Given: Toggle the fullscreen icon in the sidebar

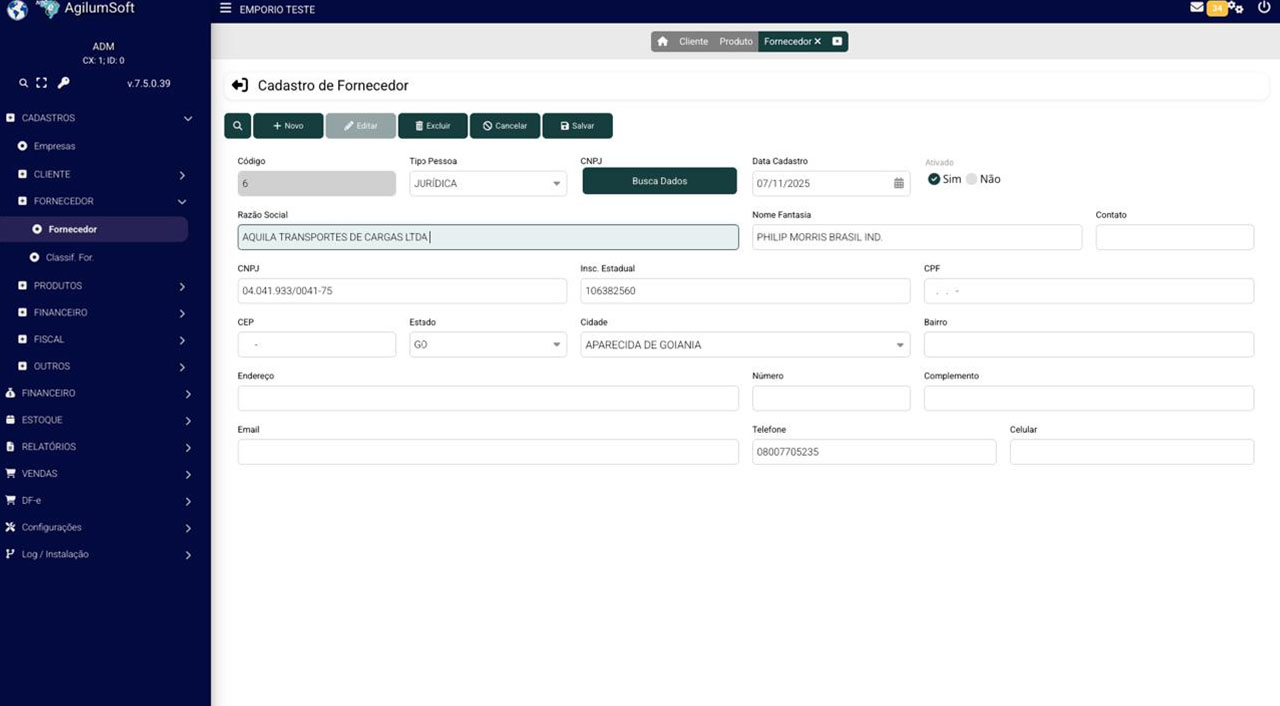Looking at the screenshot, I should (41, 83).
